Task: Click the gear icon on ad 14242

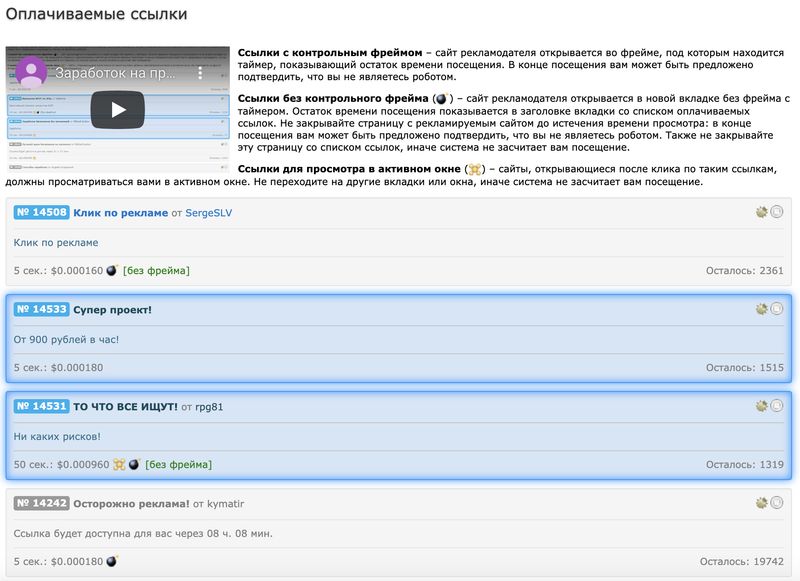Action: 762,503
